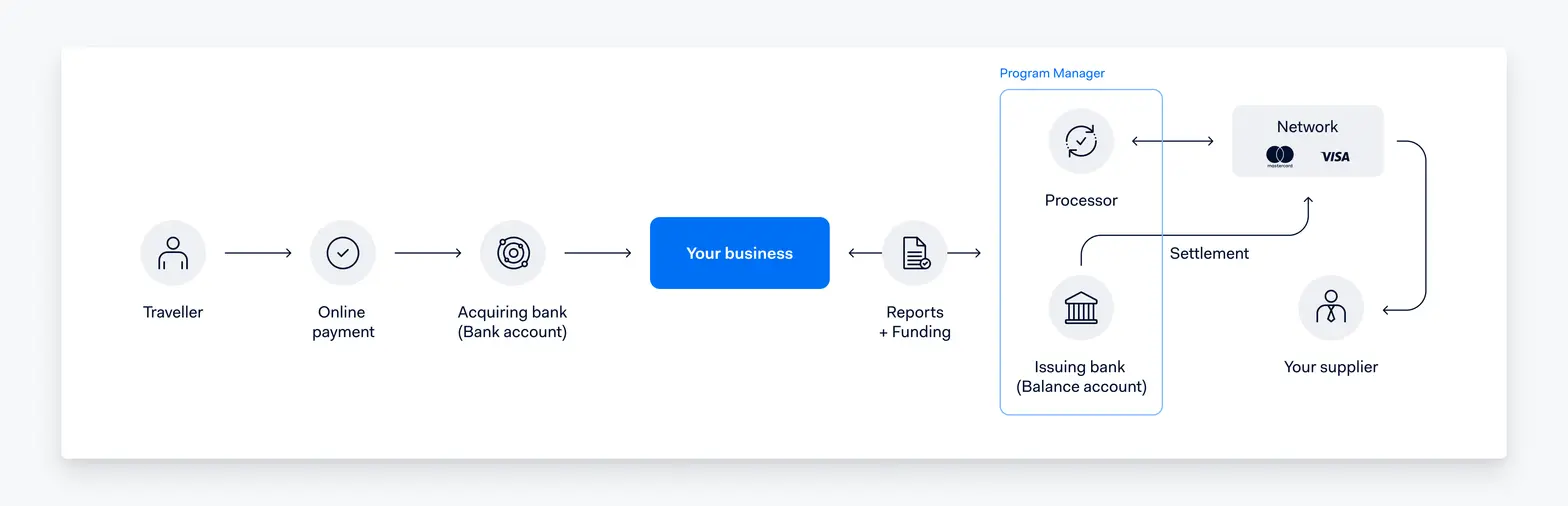
Task: Select the Online payment checkmark icon
Action: click(343, 253)
